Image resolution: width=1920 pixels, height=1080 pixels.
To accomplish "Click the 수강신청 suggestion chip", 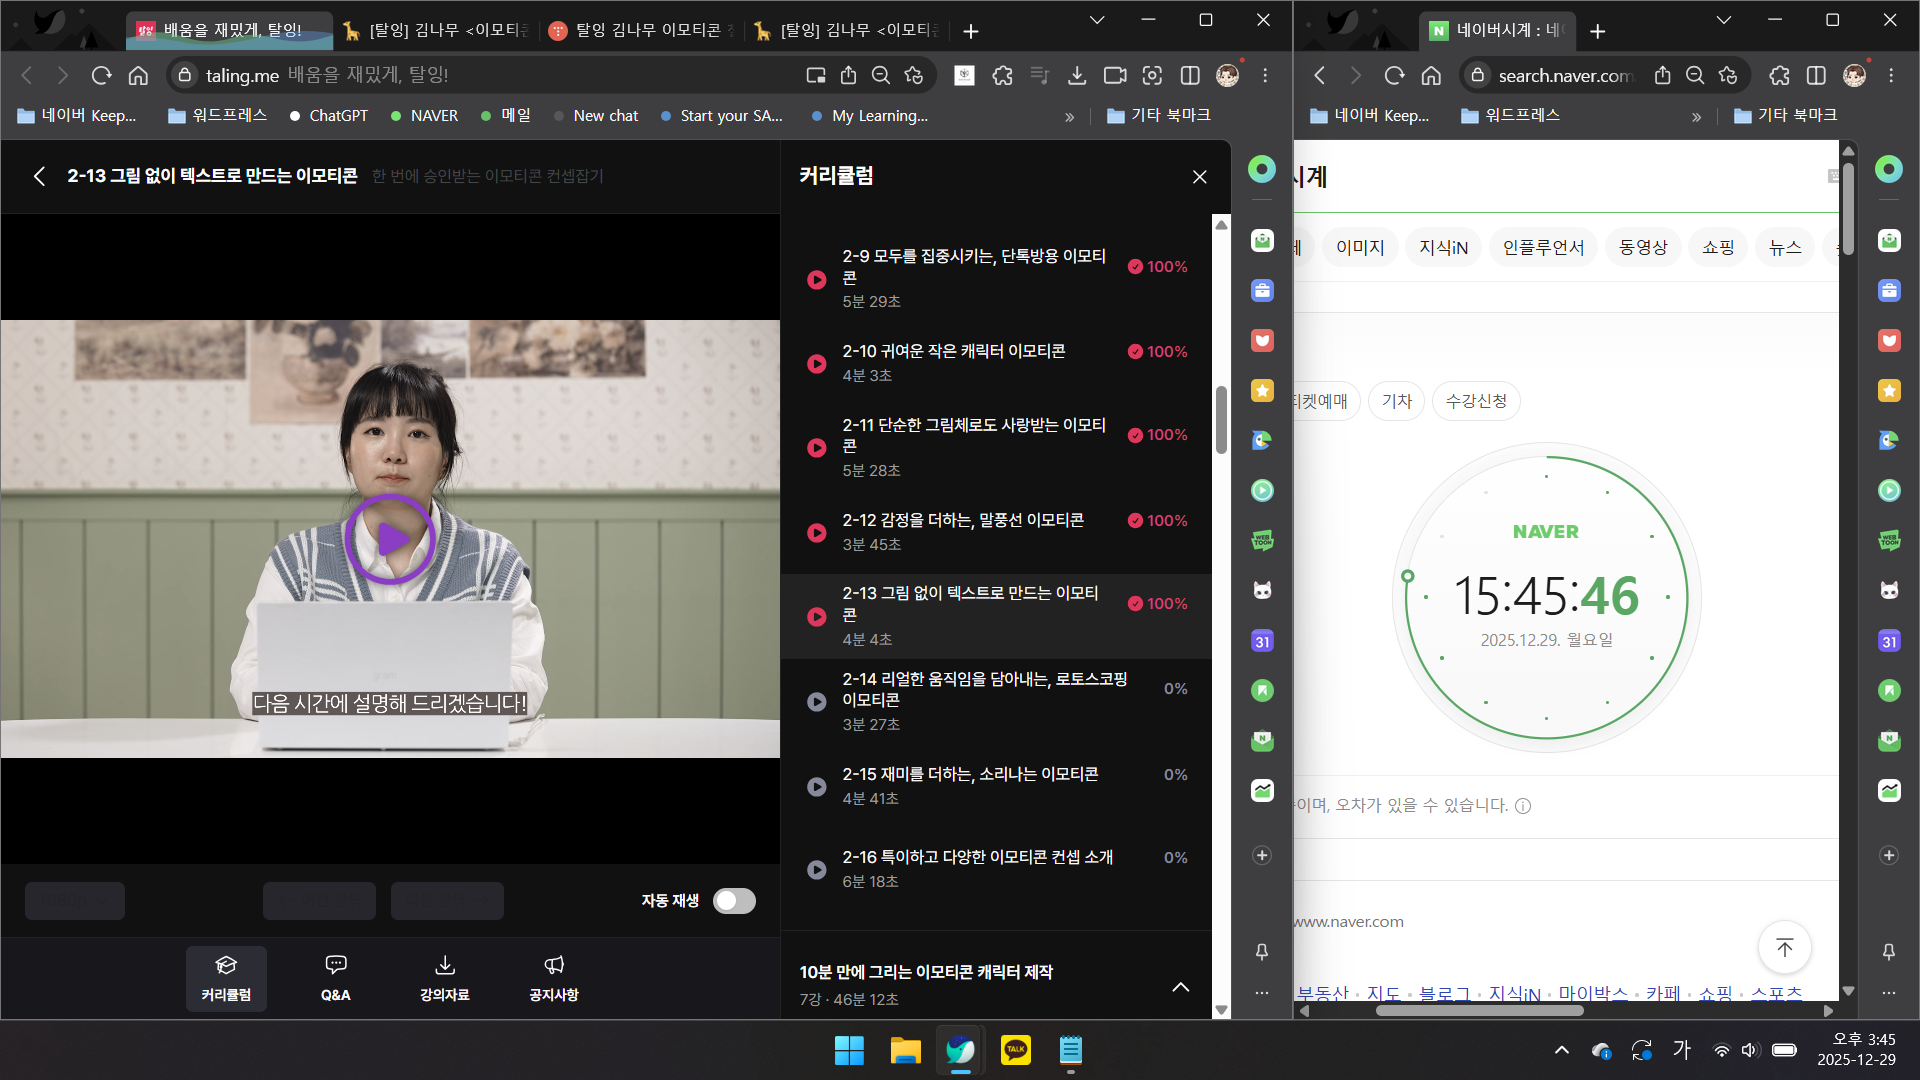I will (1475, 401).
